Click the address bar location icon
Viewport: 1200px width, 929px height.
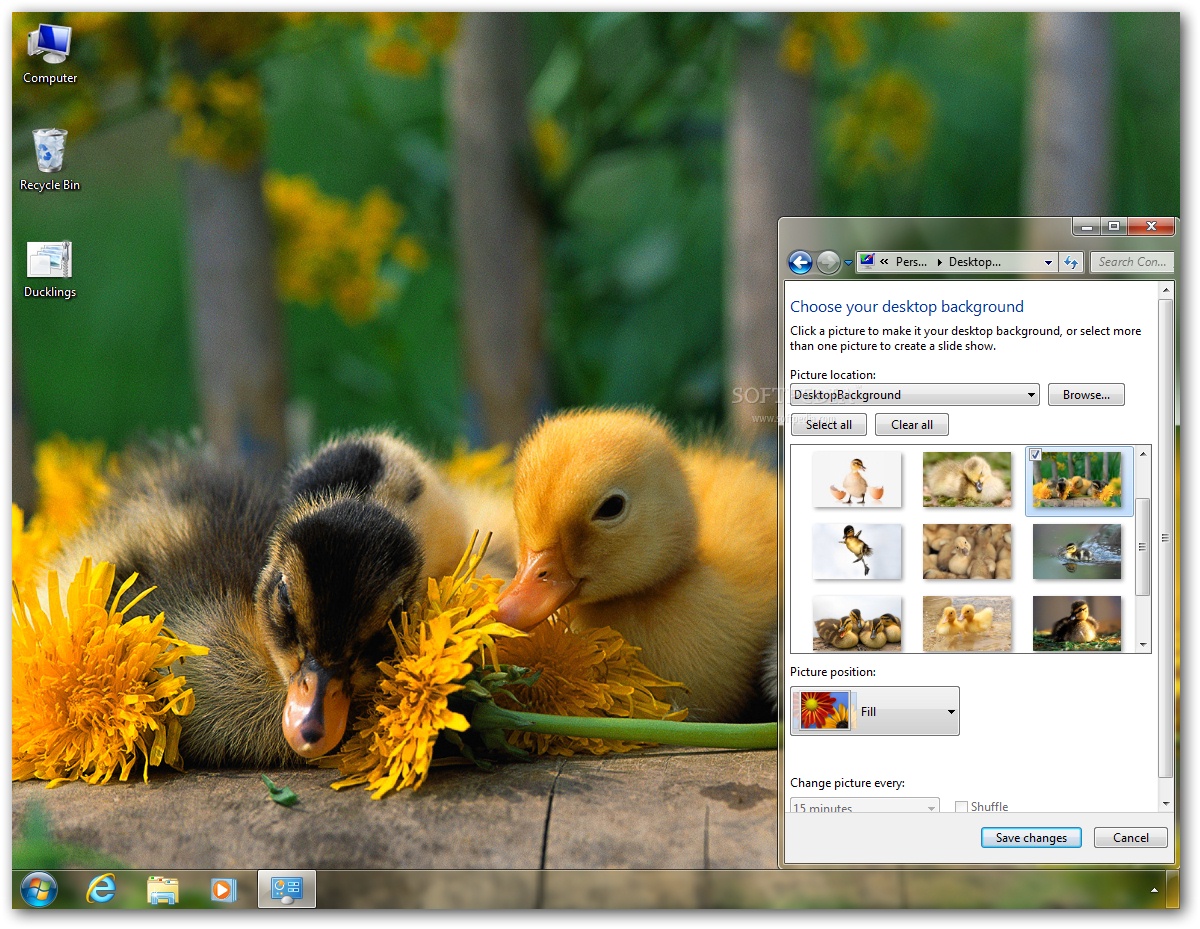point(868,262)
